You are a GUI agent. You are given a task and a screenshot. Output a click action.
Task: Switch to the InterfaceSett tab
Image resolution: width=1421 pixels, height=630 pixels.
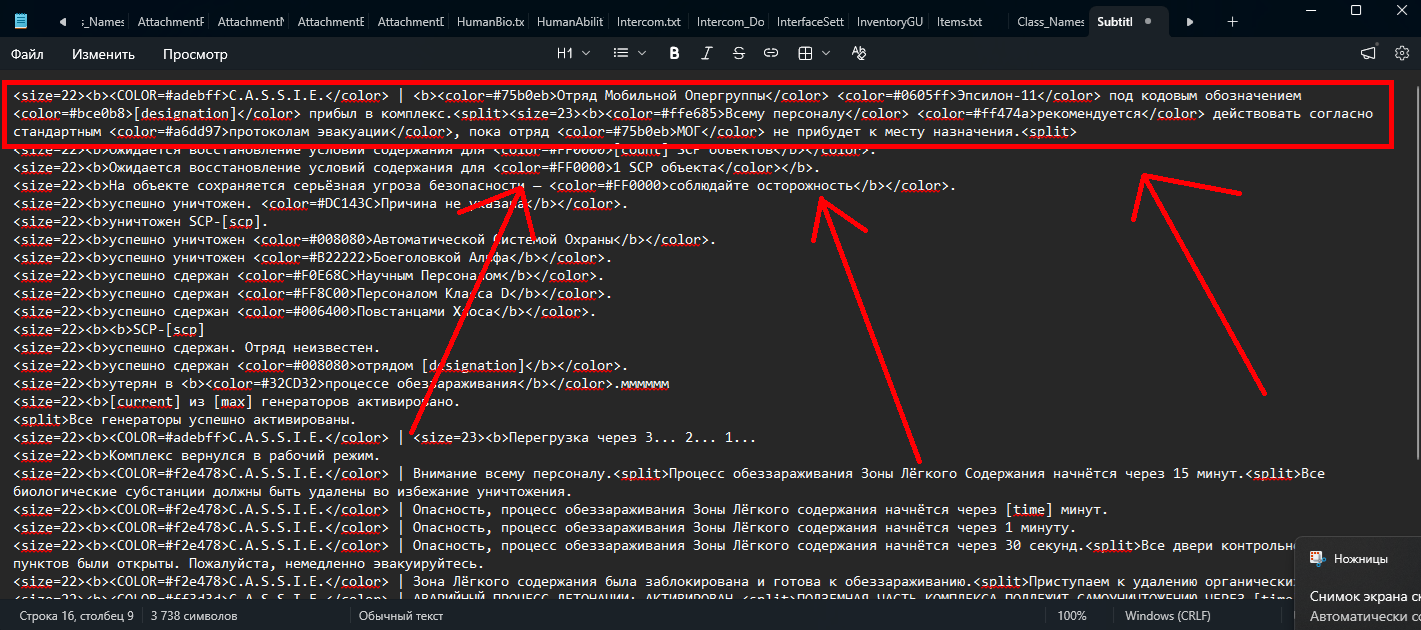pos(811,21)
